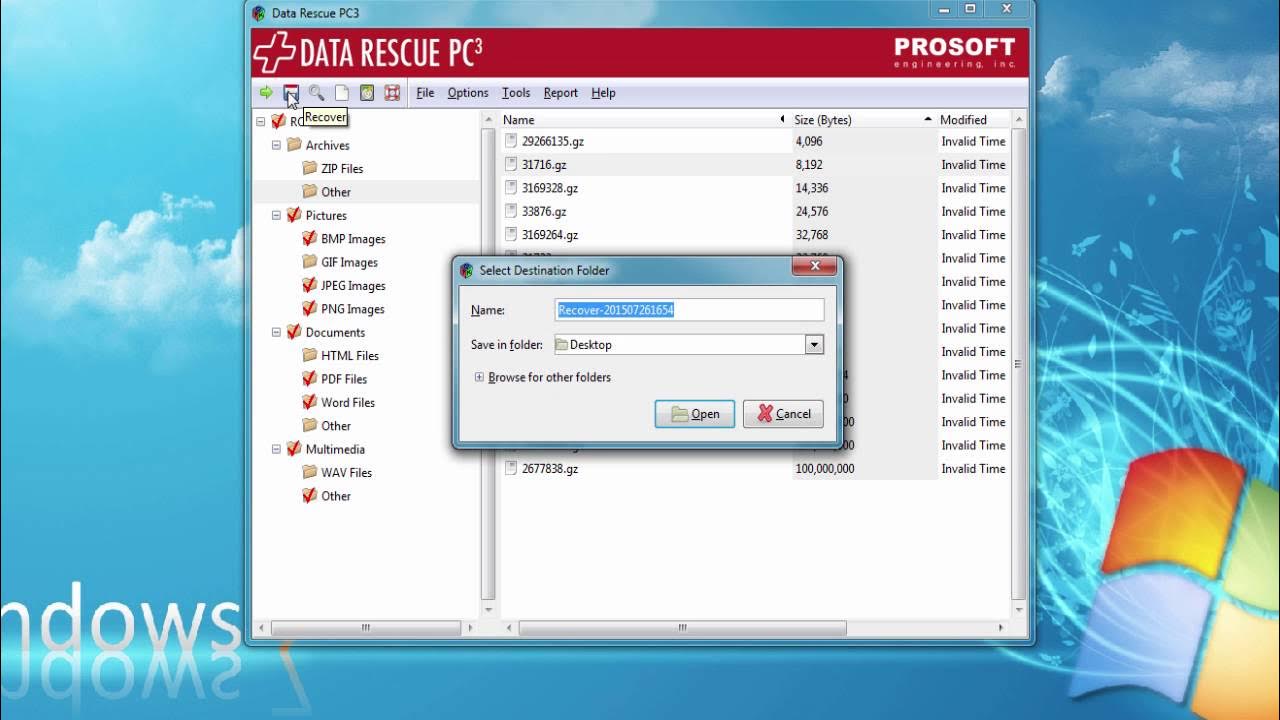Click the file icon beside 3169264.gz
This screenshot has width=1280, height=720.
pyautogui.click(x=511, y=235)
